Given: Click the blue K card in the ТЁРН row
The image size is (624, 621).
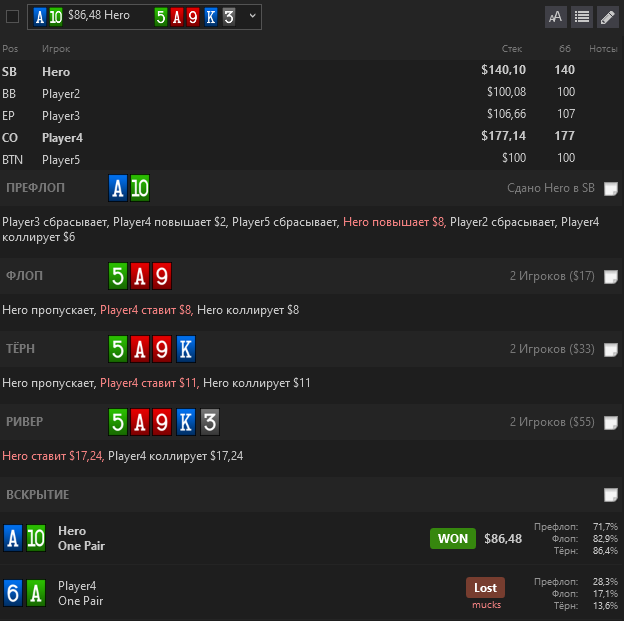Looking at the screenshot, I should coord(185,349).
